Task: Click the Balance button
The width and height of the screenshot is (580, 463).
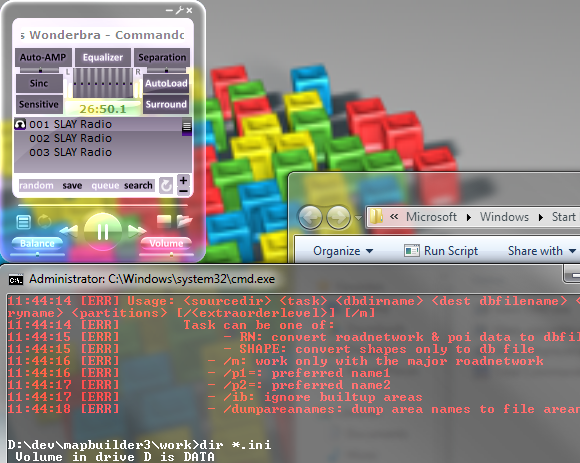Action: (37, 243)
